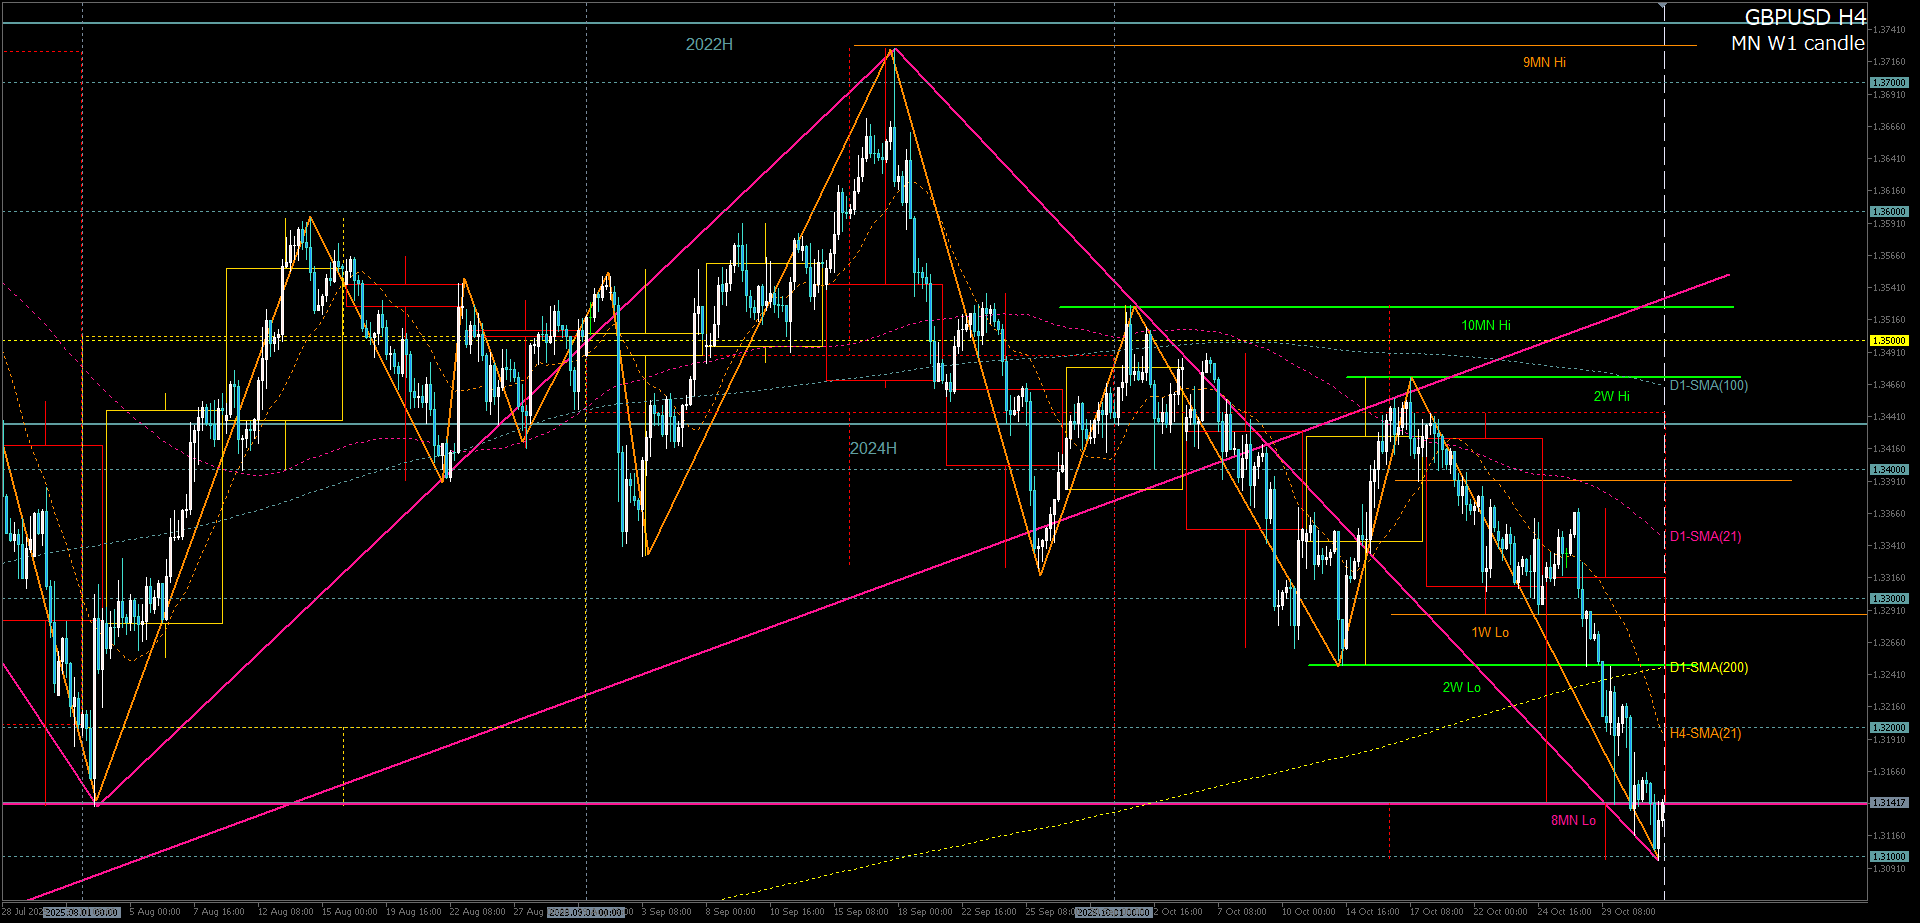Image resolution: width=1920 pixels, height=923 pixels.
Task: Click the 1.31417 current price tag
Action: (1889, 803)
